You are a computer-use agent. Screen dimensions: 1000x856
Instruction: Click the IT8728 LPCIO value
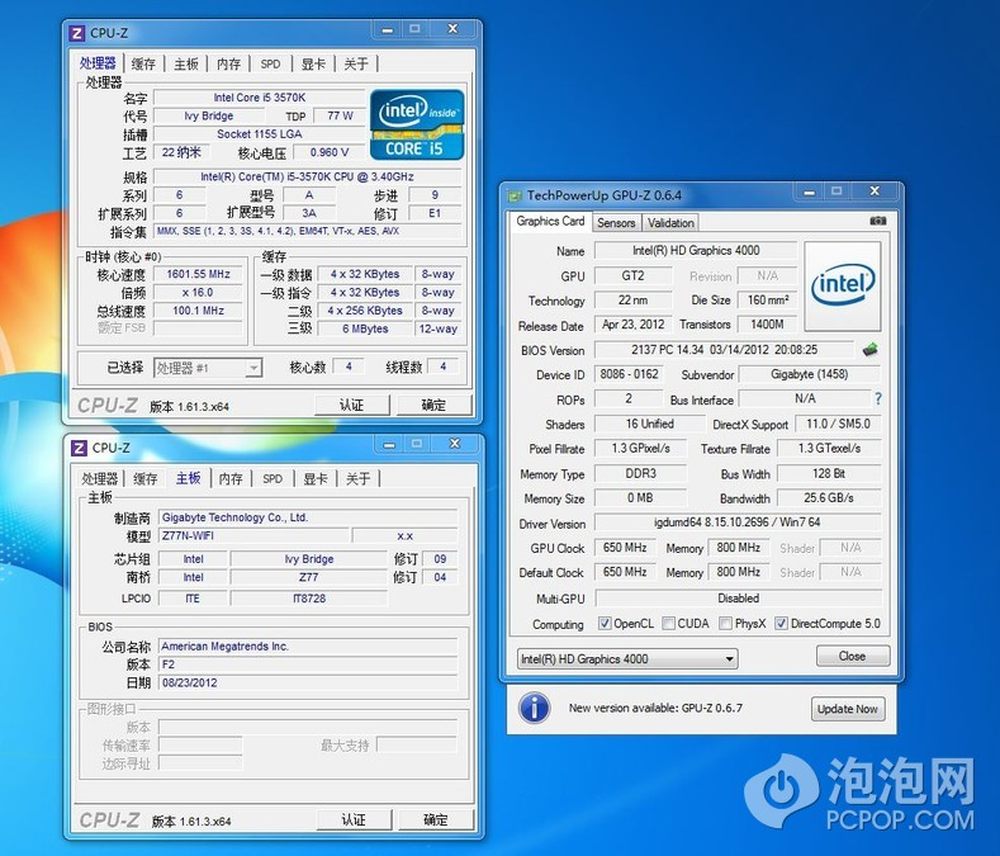click(x=309, y=598)
